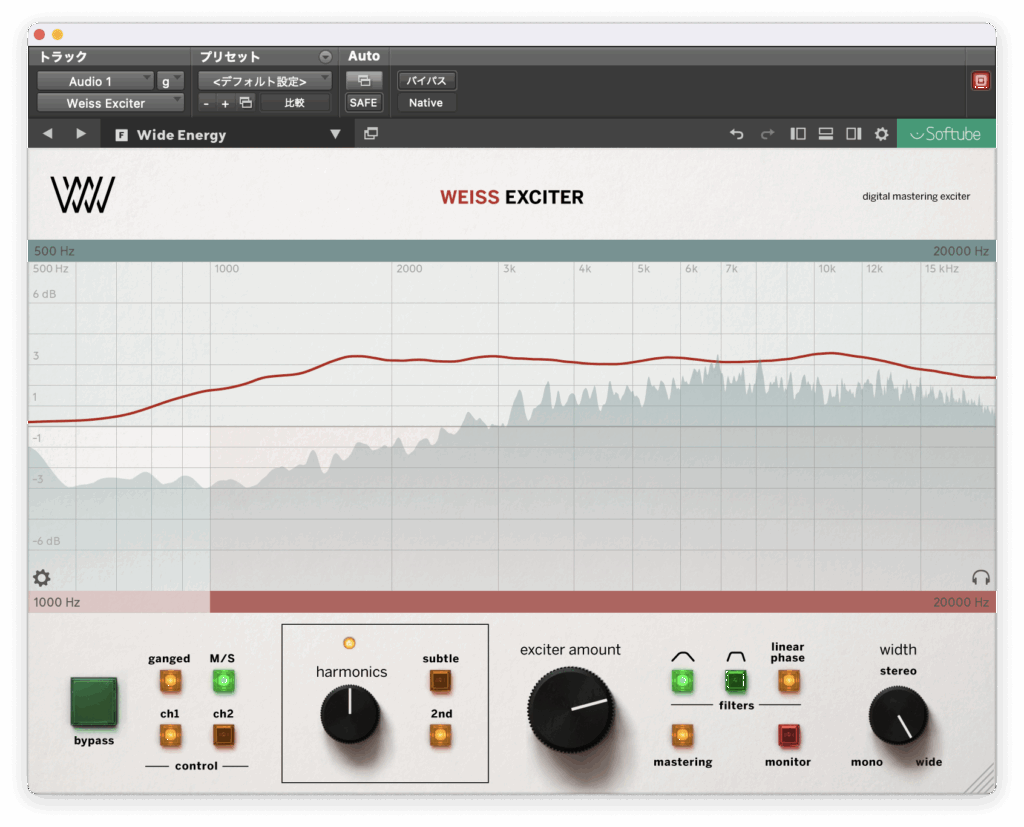Click the トラック header label
The height and width of the screenshot is (827, 1024).
click(63, 57)
